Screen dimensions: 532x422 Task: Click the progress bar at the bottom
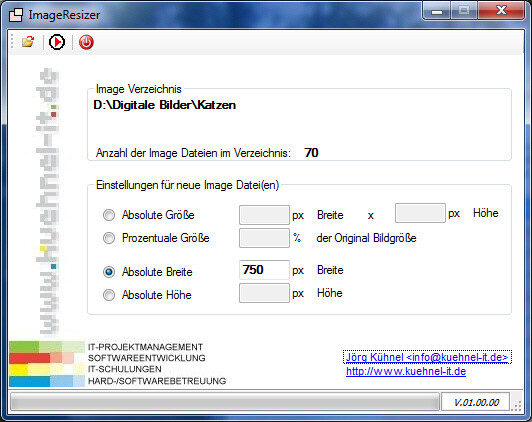225,402
